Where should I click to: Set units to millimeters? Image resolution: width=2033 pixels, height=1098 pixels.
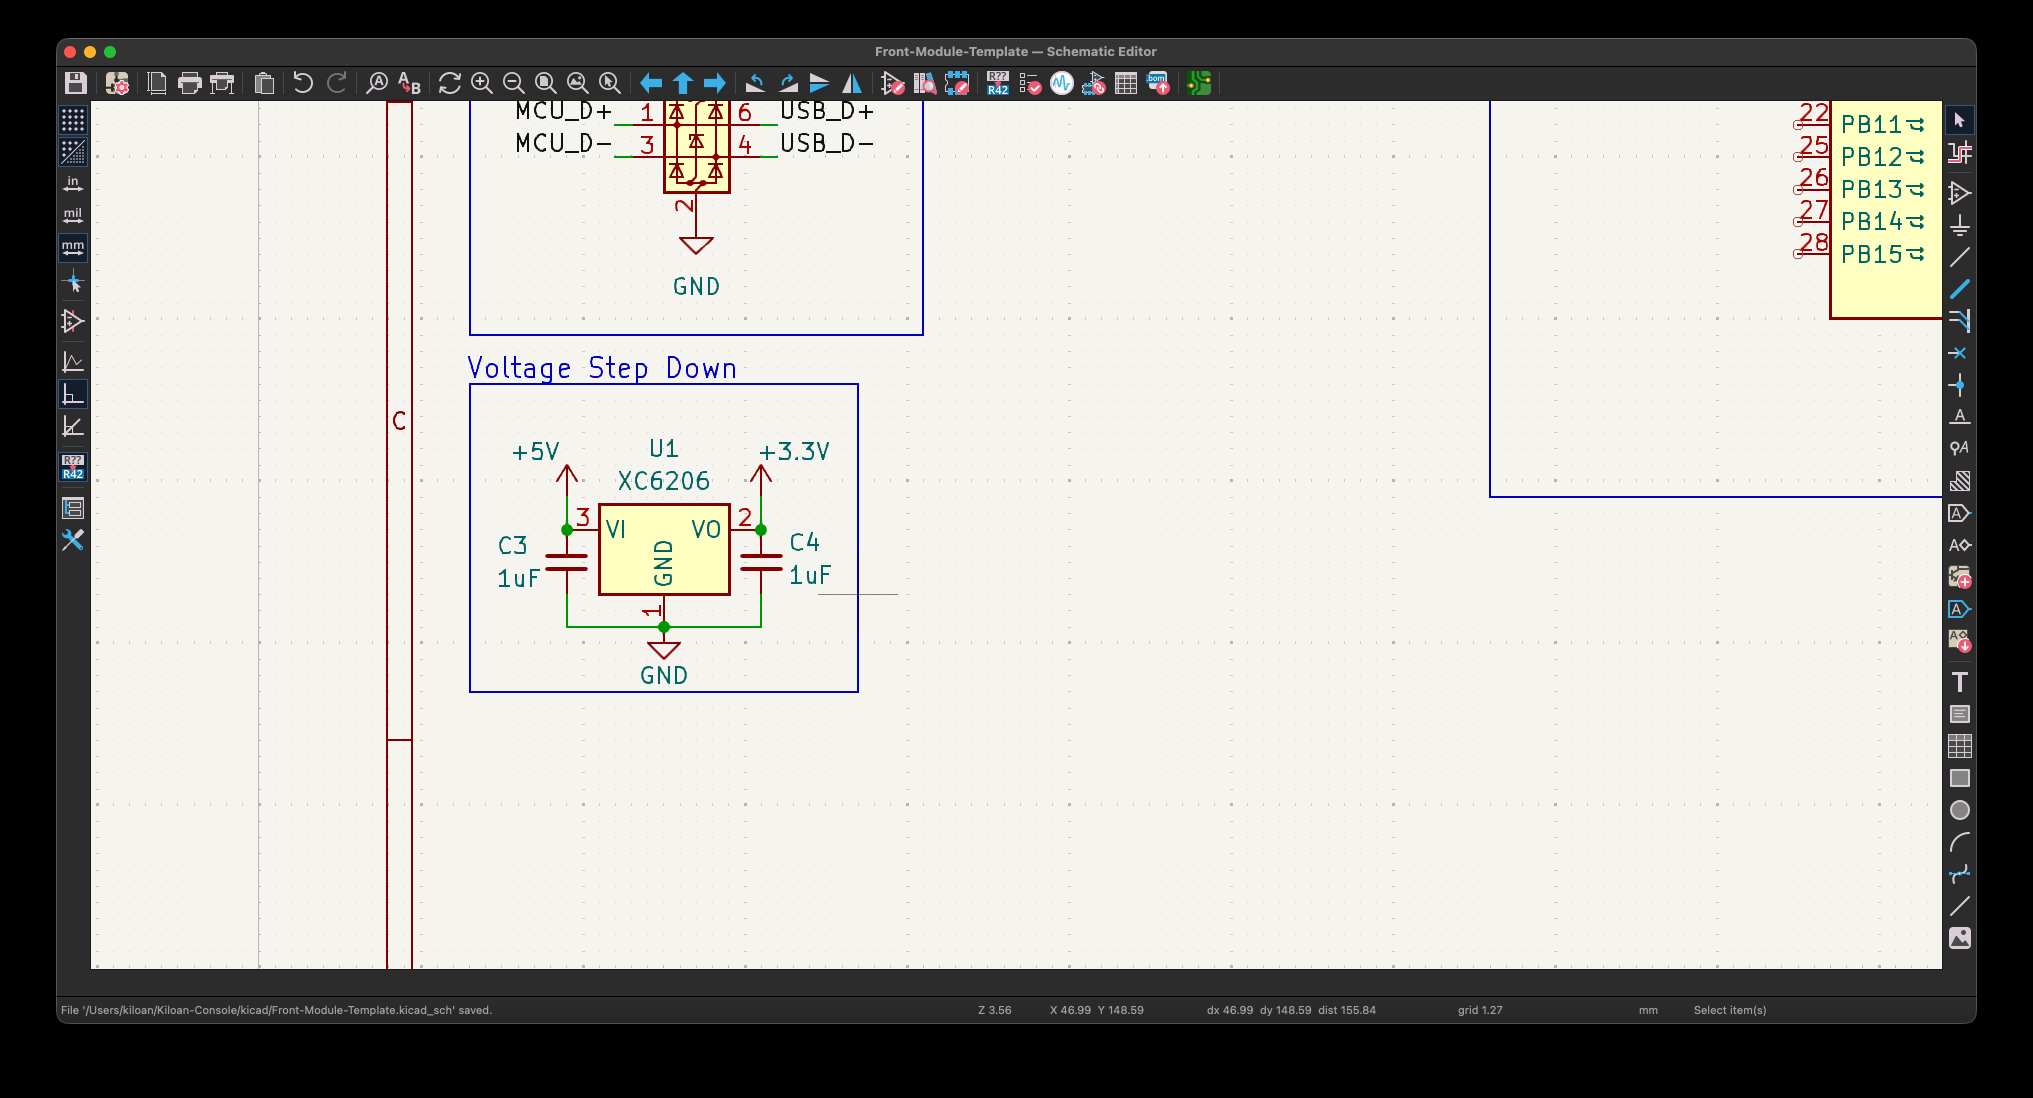[73, 248]
